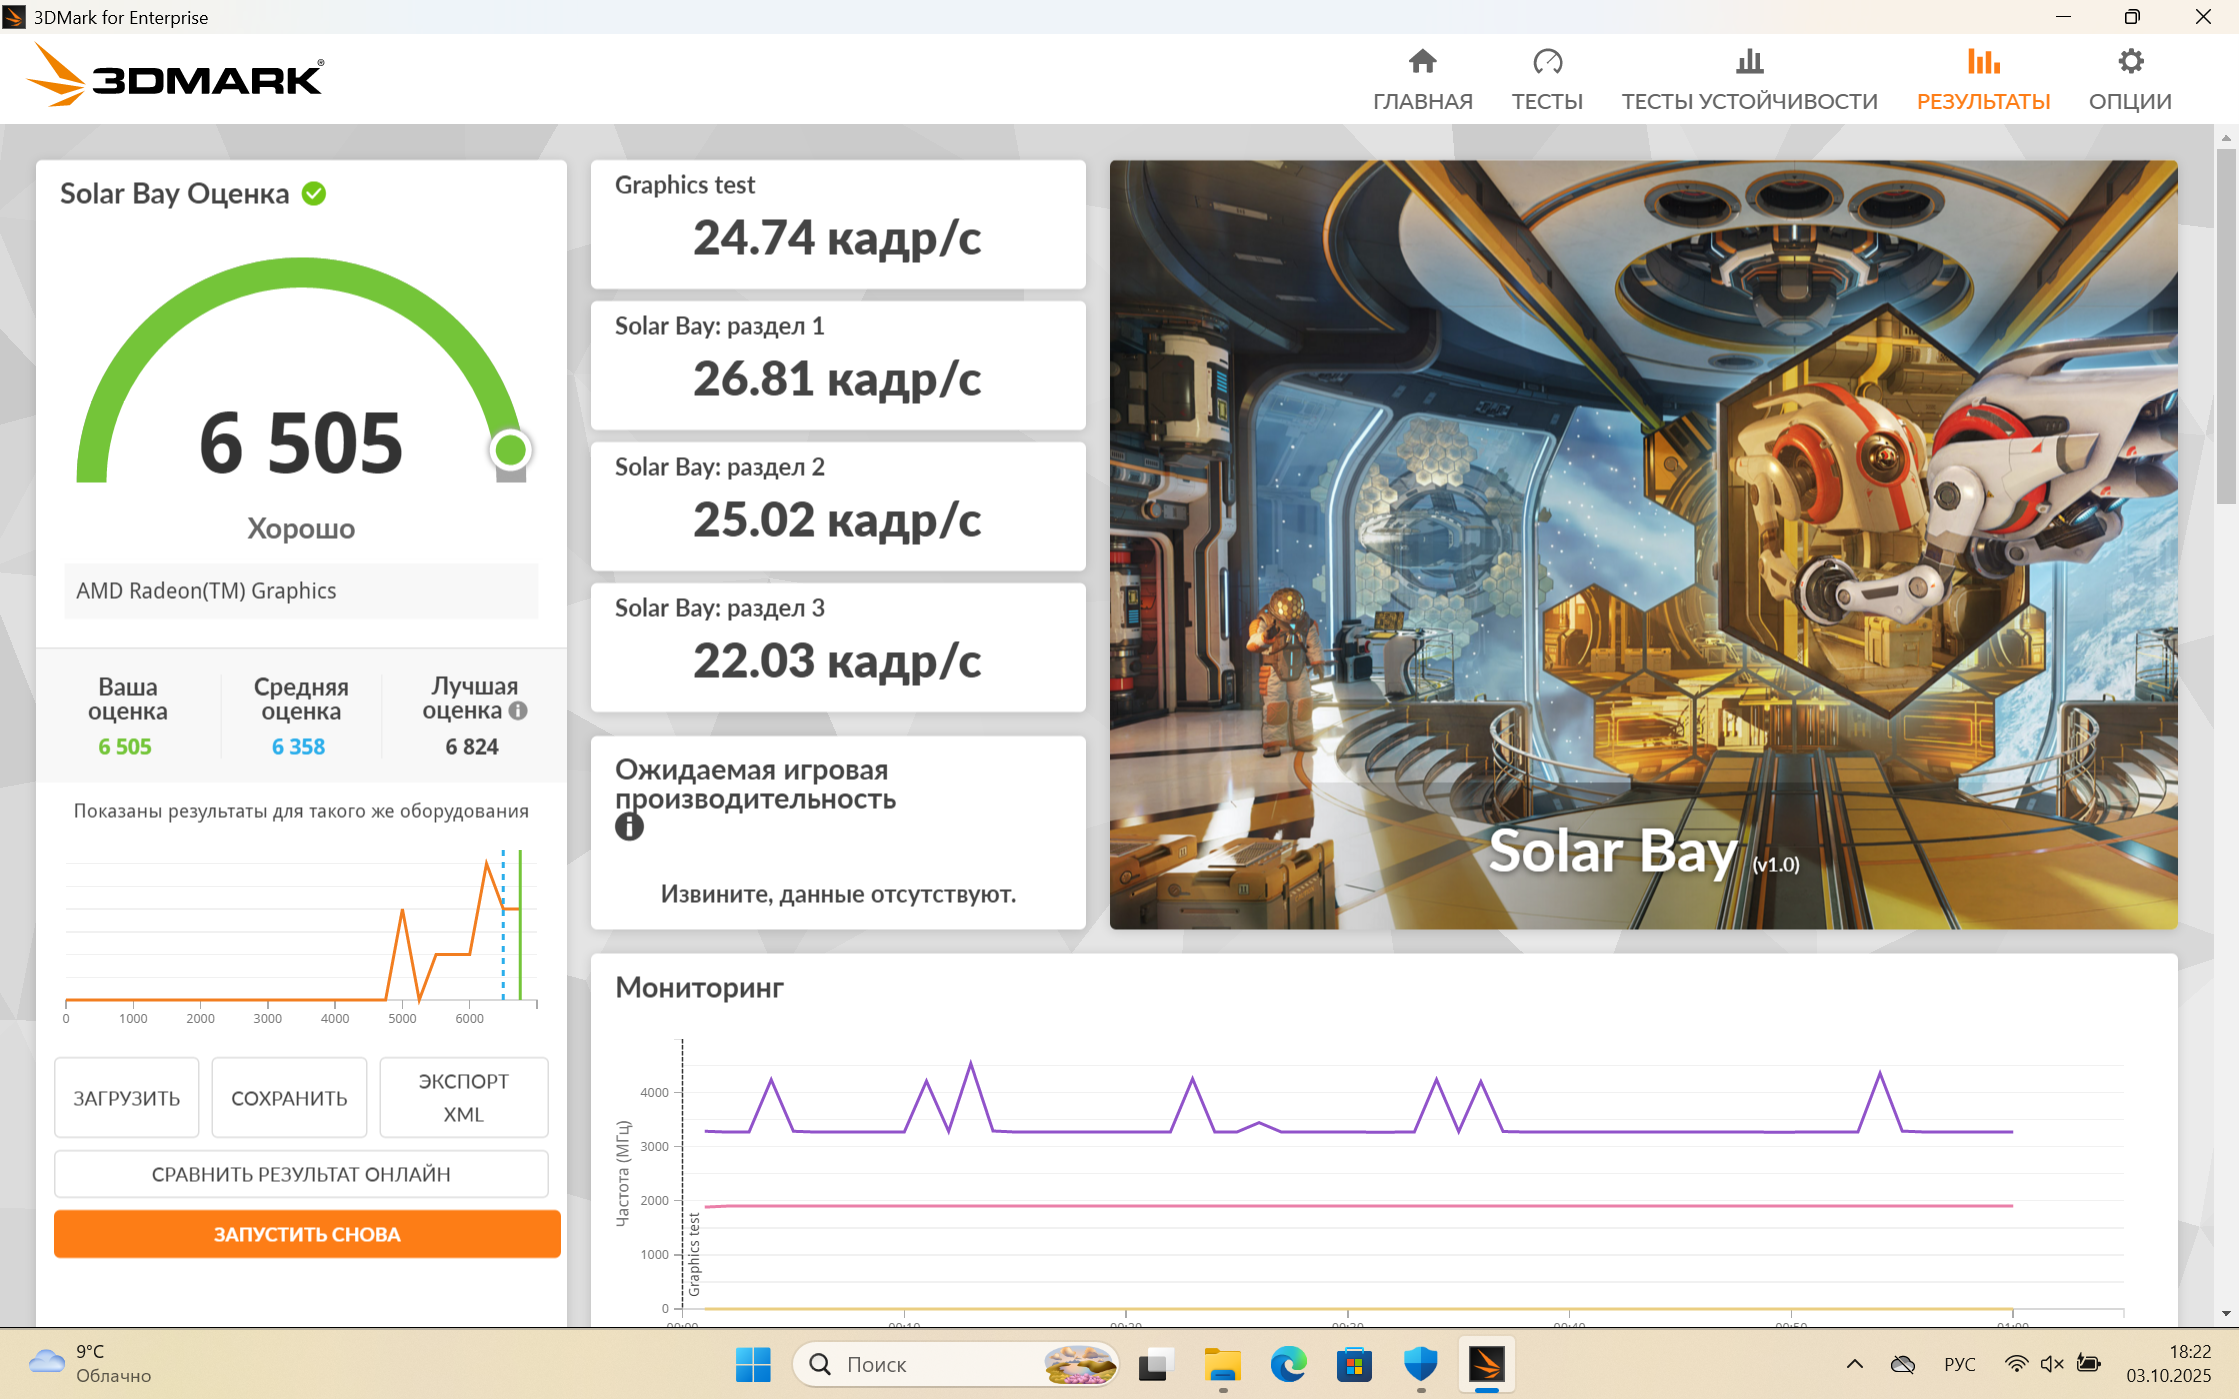The image size is (2239, 1399).
Task: Click the Solar Bay preview image
Action: click(x=1642, y=544)
